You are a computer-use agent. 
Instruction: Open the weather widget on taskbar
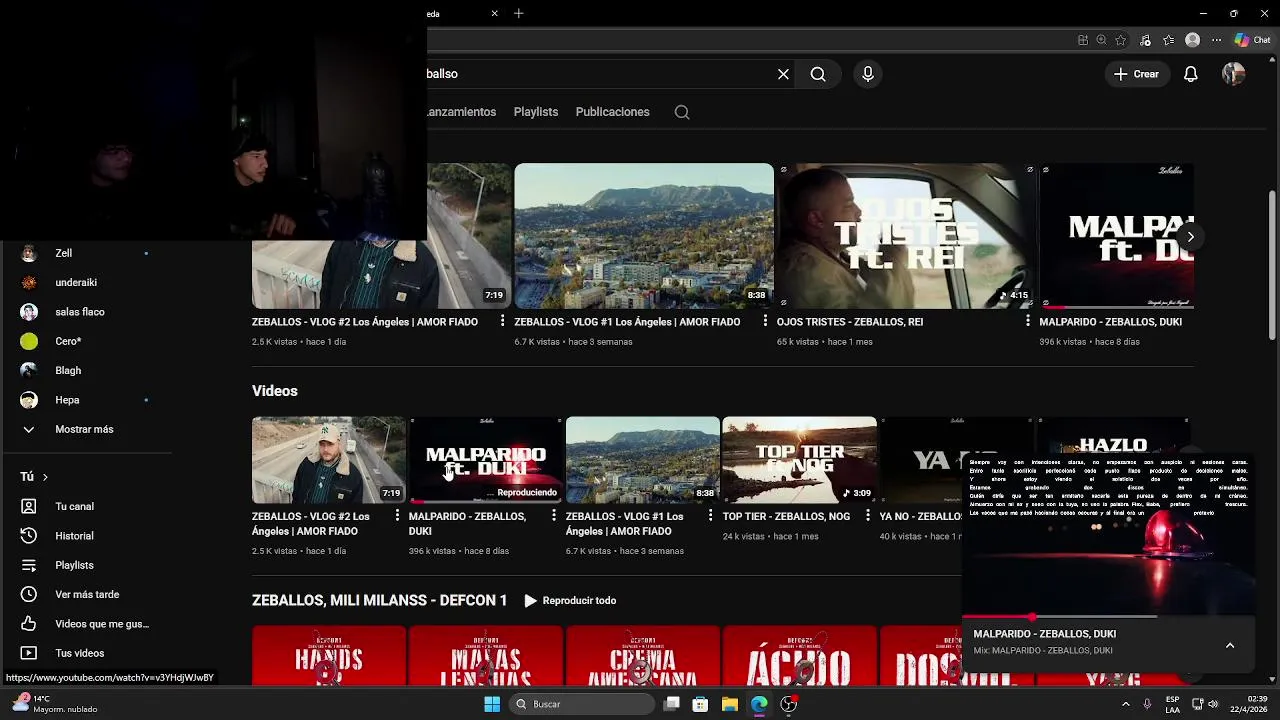[55, 704]
